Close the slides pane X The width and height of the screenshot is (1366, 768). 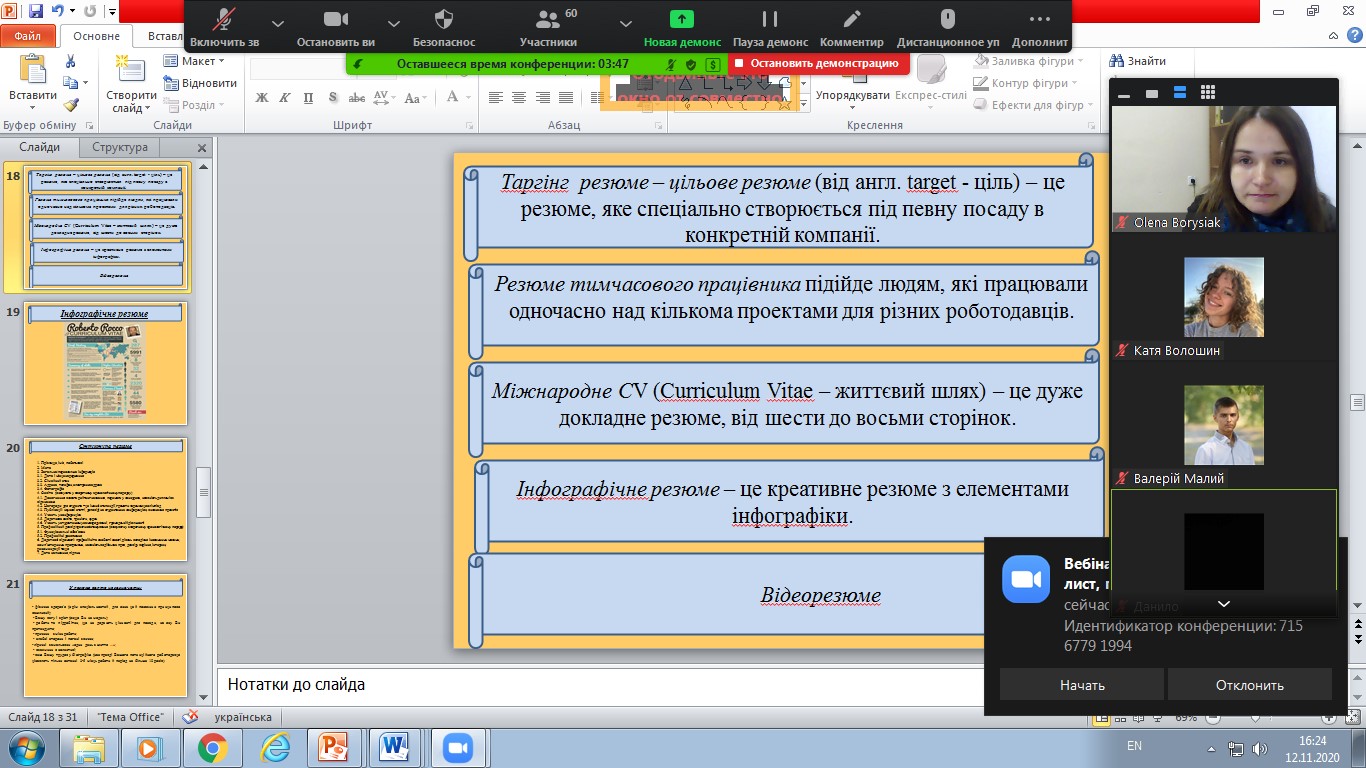pos(201,148)
